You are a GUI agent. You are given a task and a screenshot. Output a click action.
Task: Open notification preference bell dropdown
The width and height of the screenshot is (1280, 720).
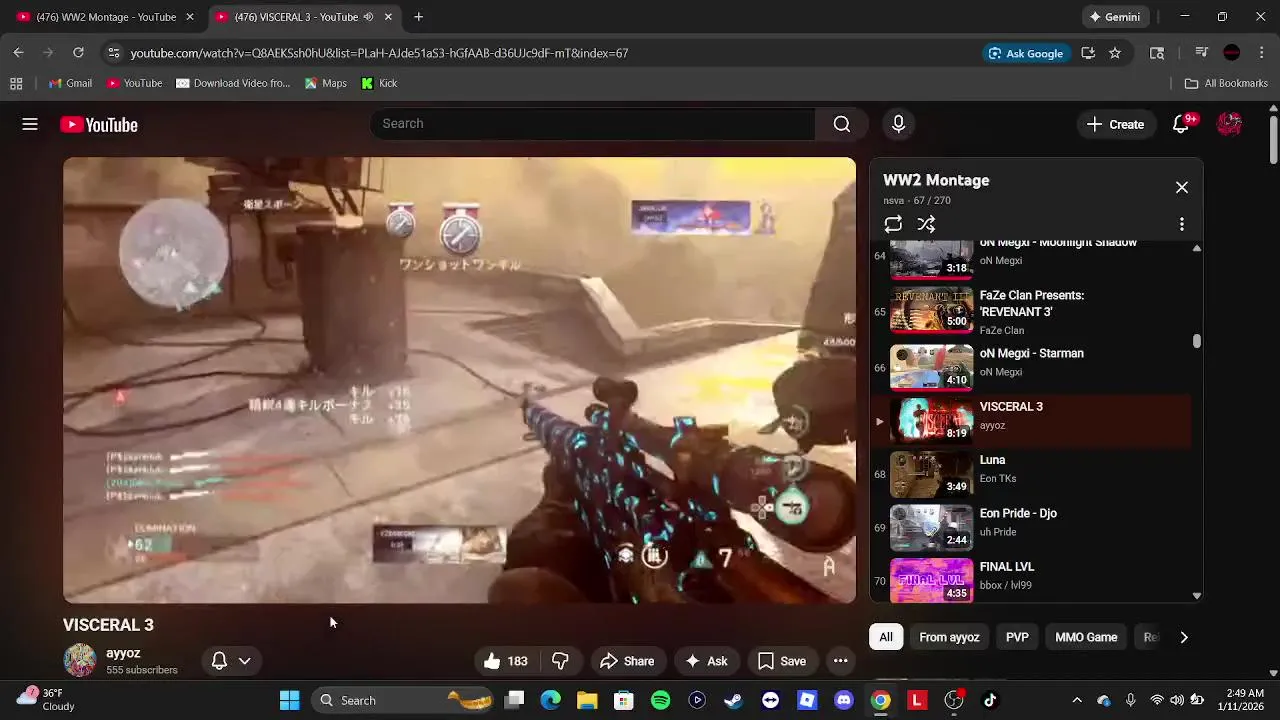[231, 661]
